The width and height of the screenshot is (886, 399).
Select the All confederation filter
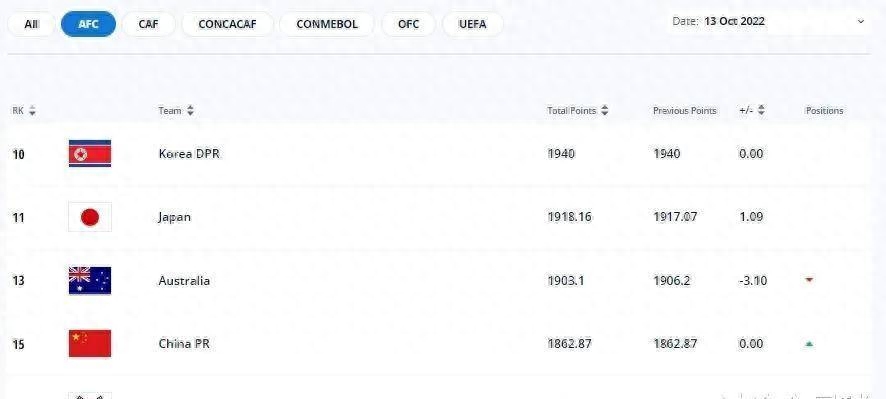point(32,25)
